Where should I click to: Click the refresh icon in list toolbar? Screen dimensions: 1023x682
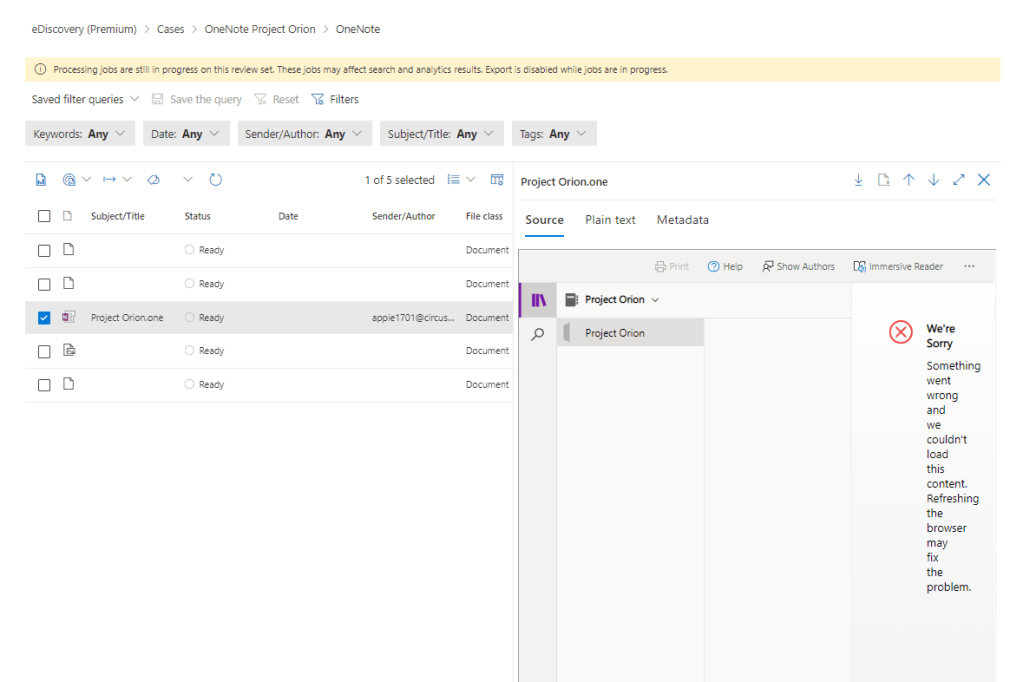215,180
